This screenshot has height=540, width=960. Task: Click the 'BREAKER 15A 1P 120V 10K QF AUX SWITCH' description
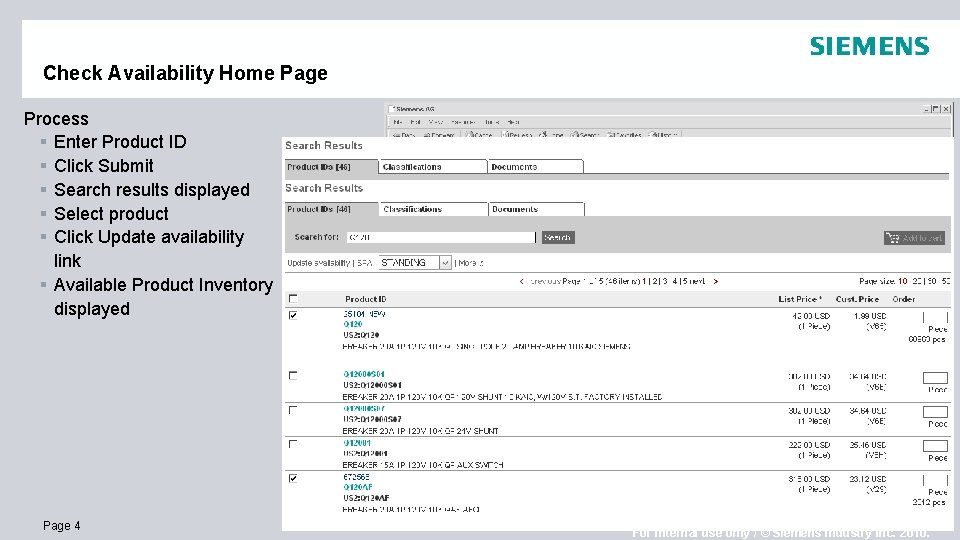click(423, 465)
